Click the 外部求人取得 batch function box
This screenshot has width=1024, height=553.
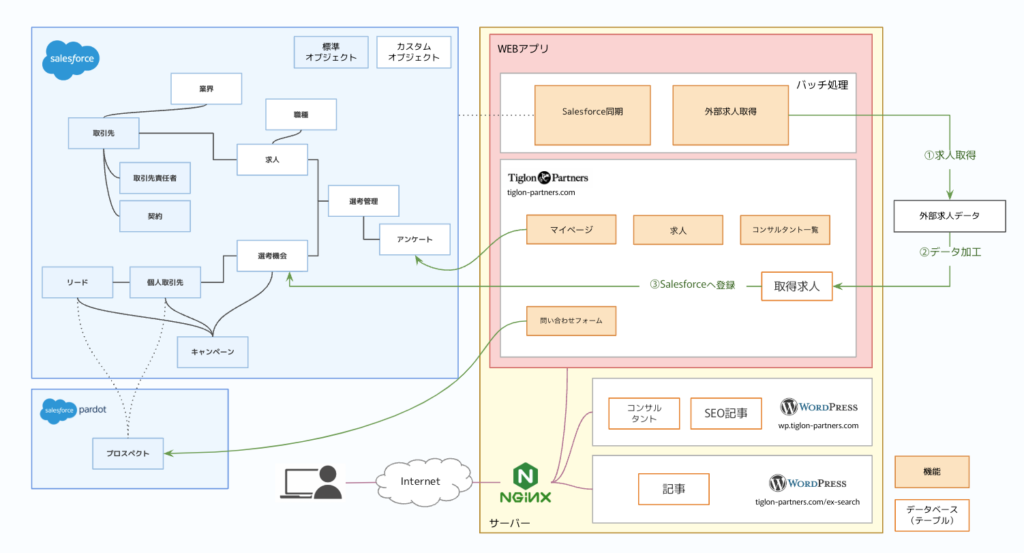[x=730, y=115]
